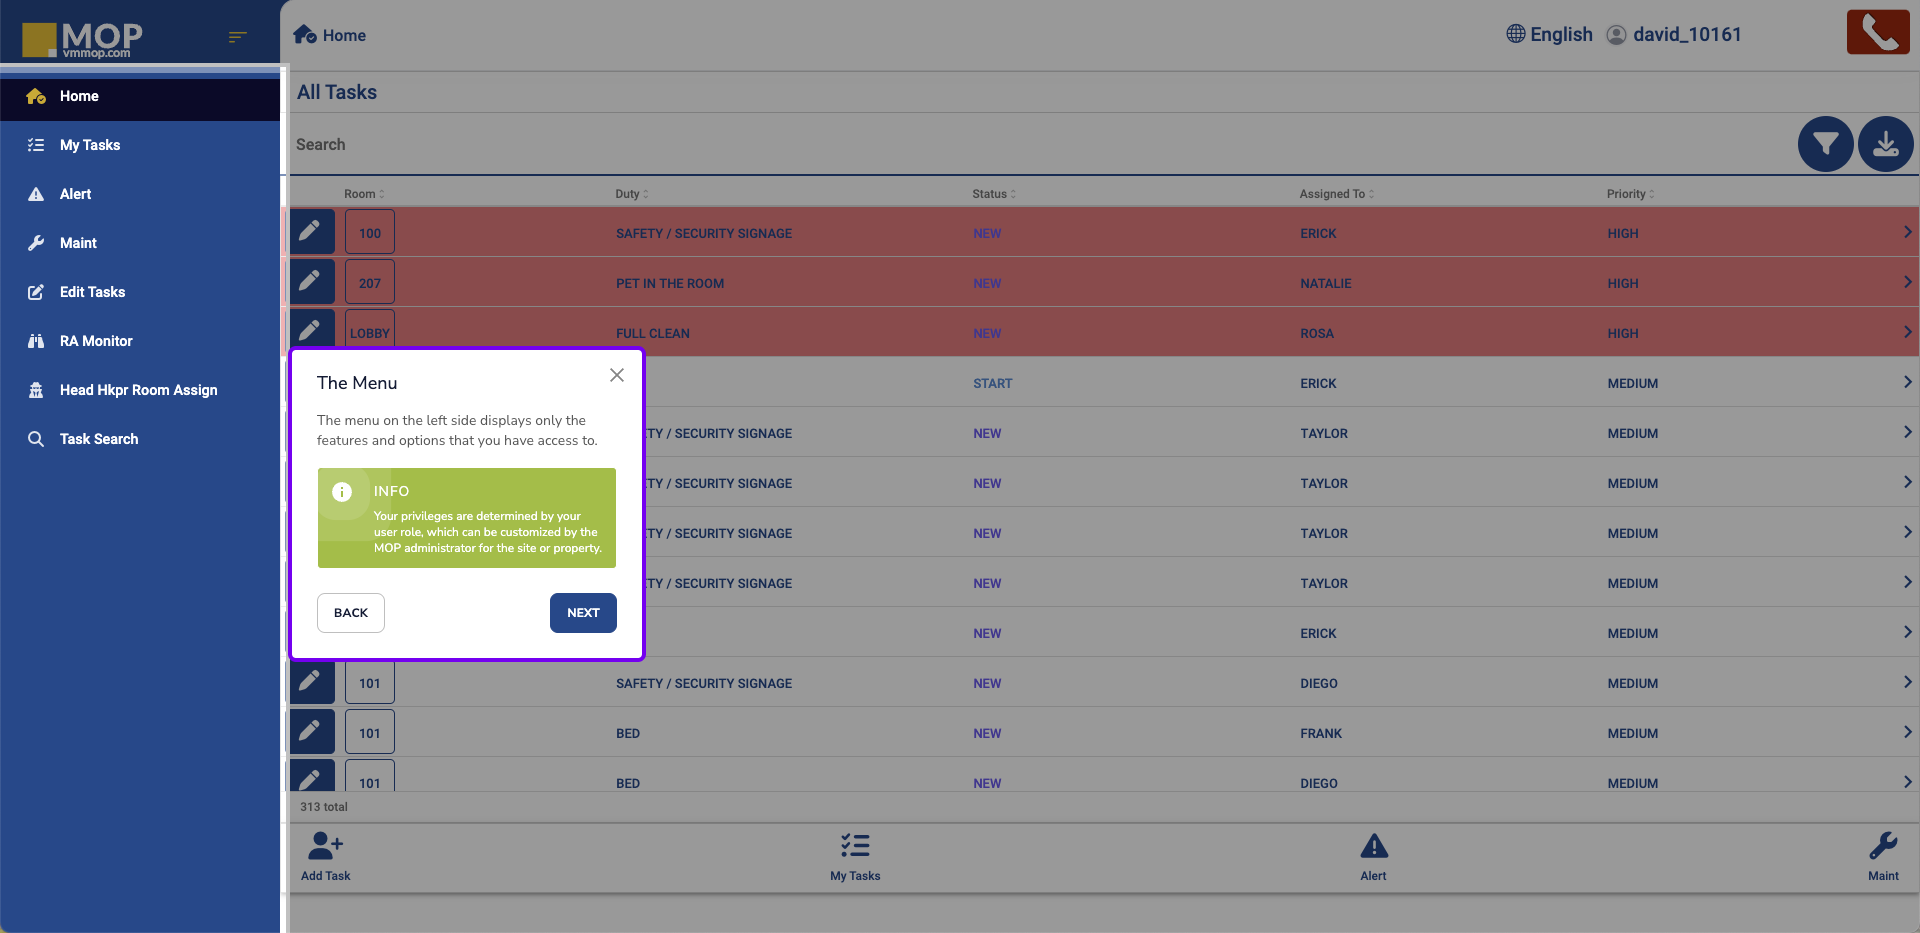Click the red phone call icon
This screenshot has width=1920, height=933.
pyautogui.click(x=1877, y=33)
